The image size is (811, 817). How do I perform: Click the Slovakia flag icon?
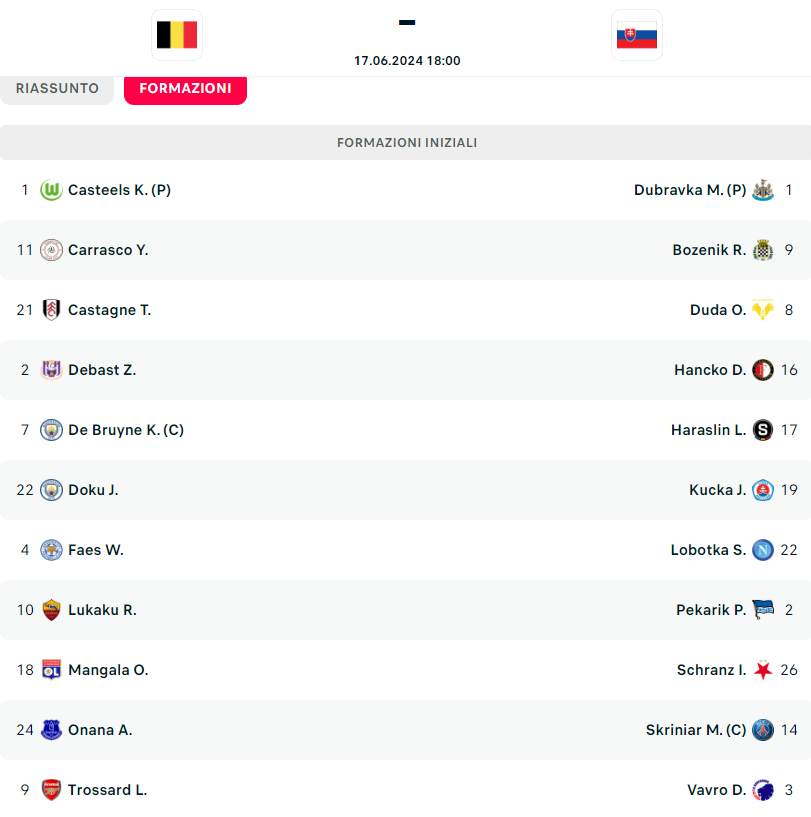tap(637, 35)
